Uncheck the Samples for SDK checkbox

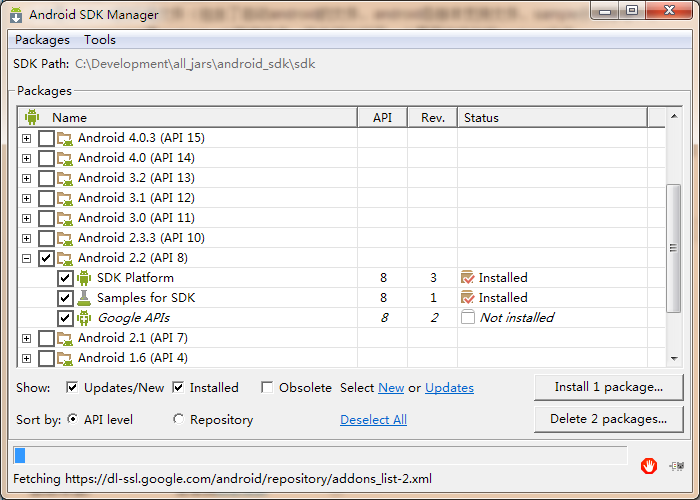(65, 298)
